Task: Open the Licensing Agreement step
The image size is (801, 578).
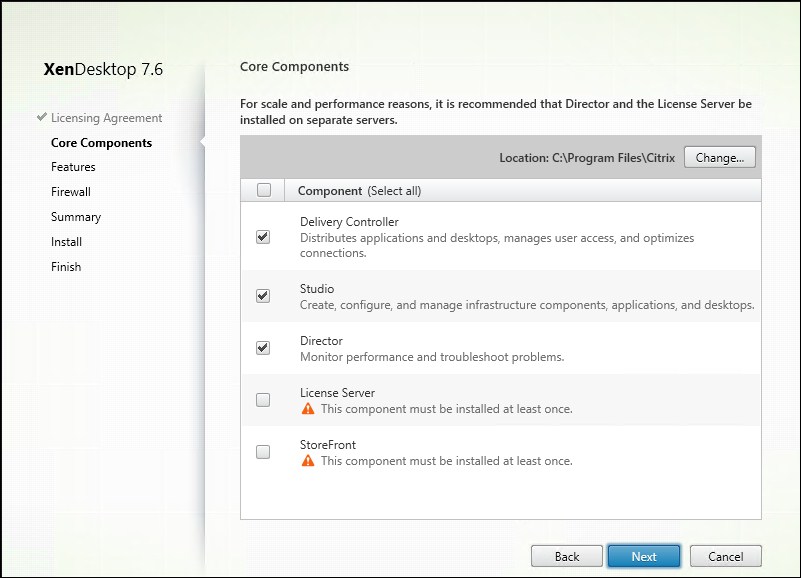Action: 106,118
